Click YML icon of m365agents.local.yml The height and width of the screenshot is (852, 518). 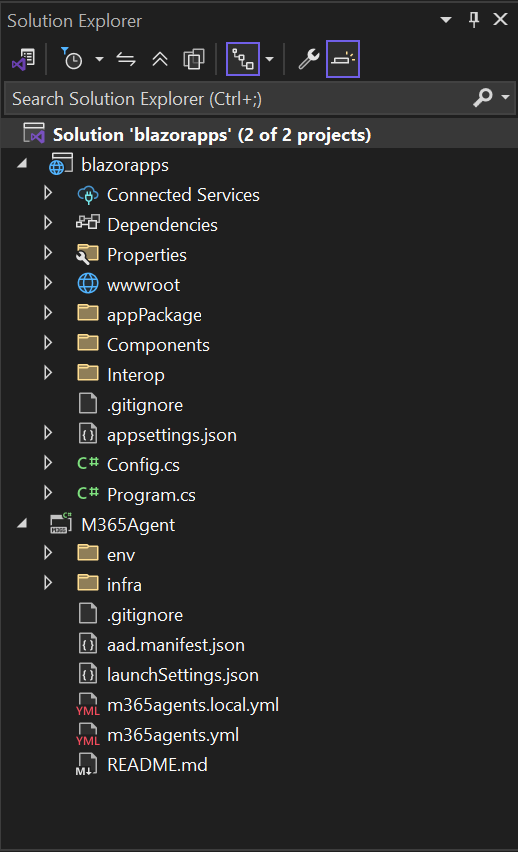[x=88, y=705]
